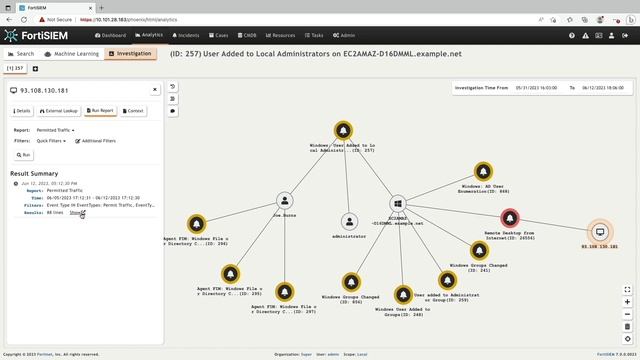Go back with browser back arrow
The image size is (640, 360).
point(9,20)
